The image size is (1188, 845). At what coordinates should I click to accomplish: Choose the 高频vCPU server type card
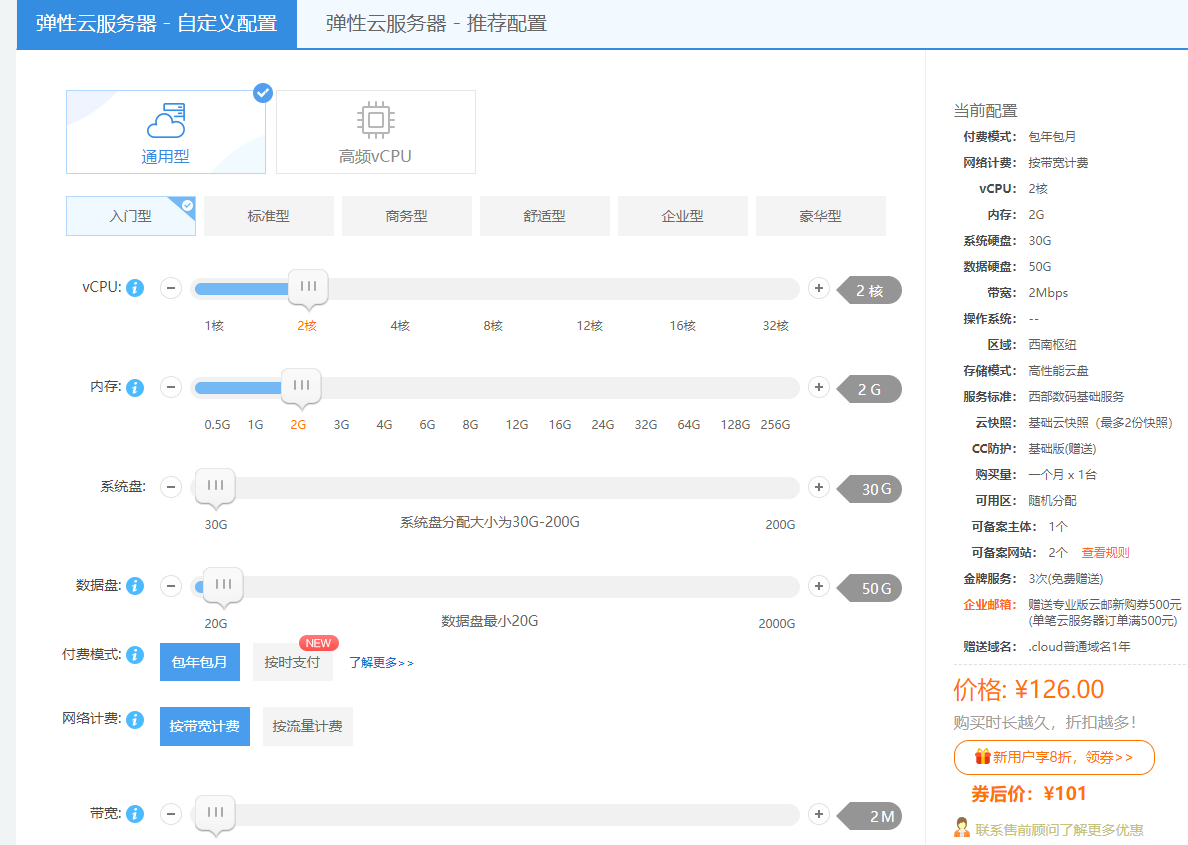(376, 132)
